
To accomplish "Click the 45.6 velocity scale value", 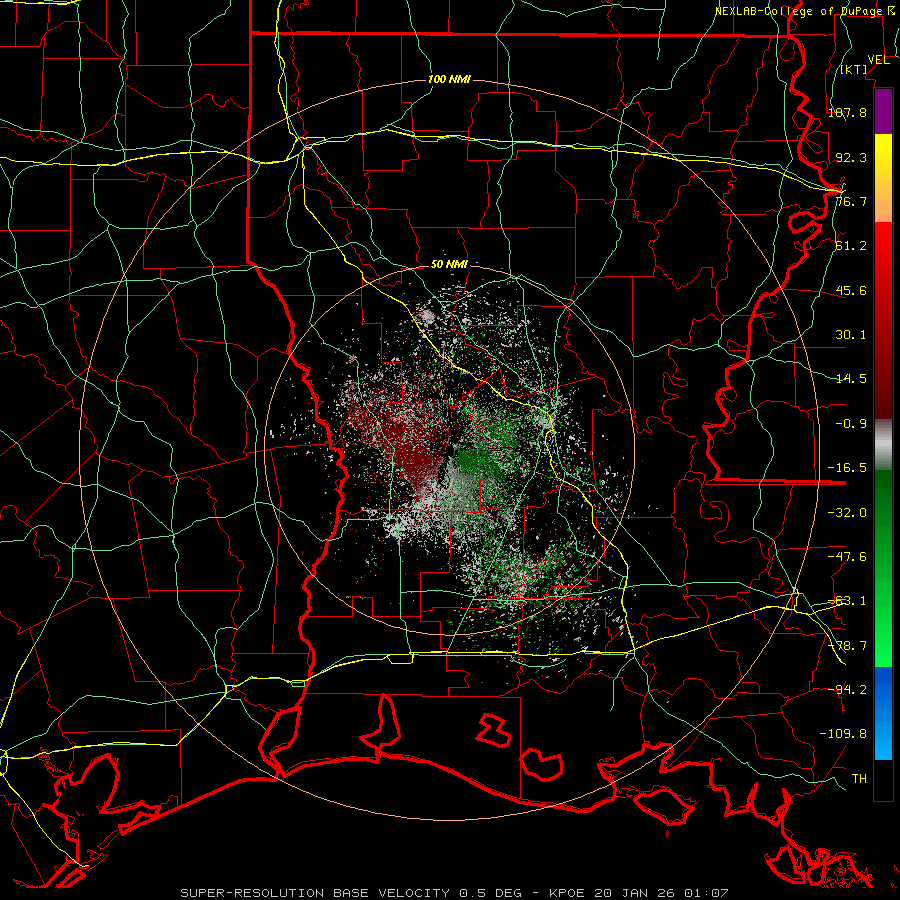I will click(x=851, y=290).
